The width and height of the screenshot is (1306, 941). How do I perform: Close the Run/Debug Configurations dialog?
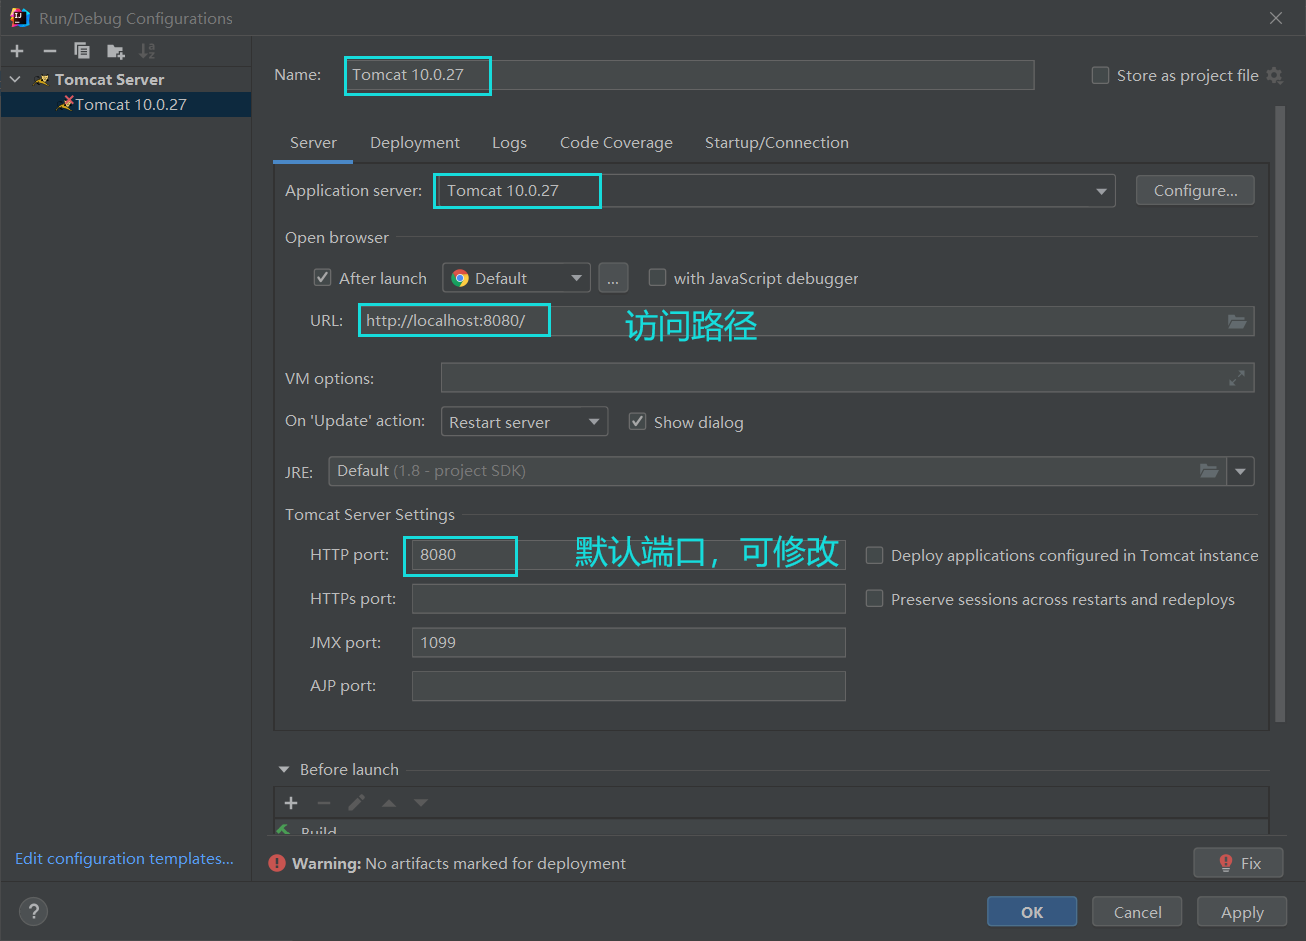click(1276, 18)
